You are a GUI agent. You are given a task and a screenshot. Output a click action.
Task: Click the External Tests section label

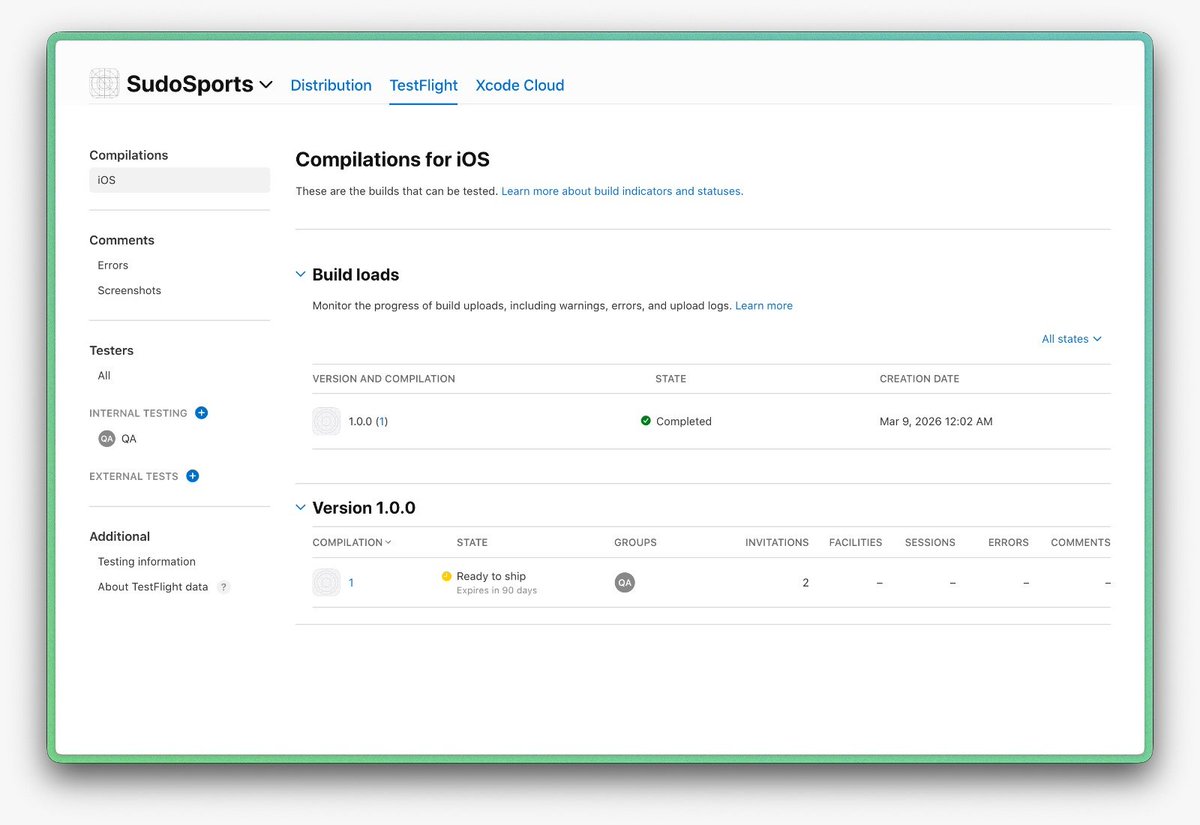(x=134, y=476)
